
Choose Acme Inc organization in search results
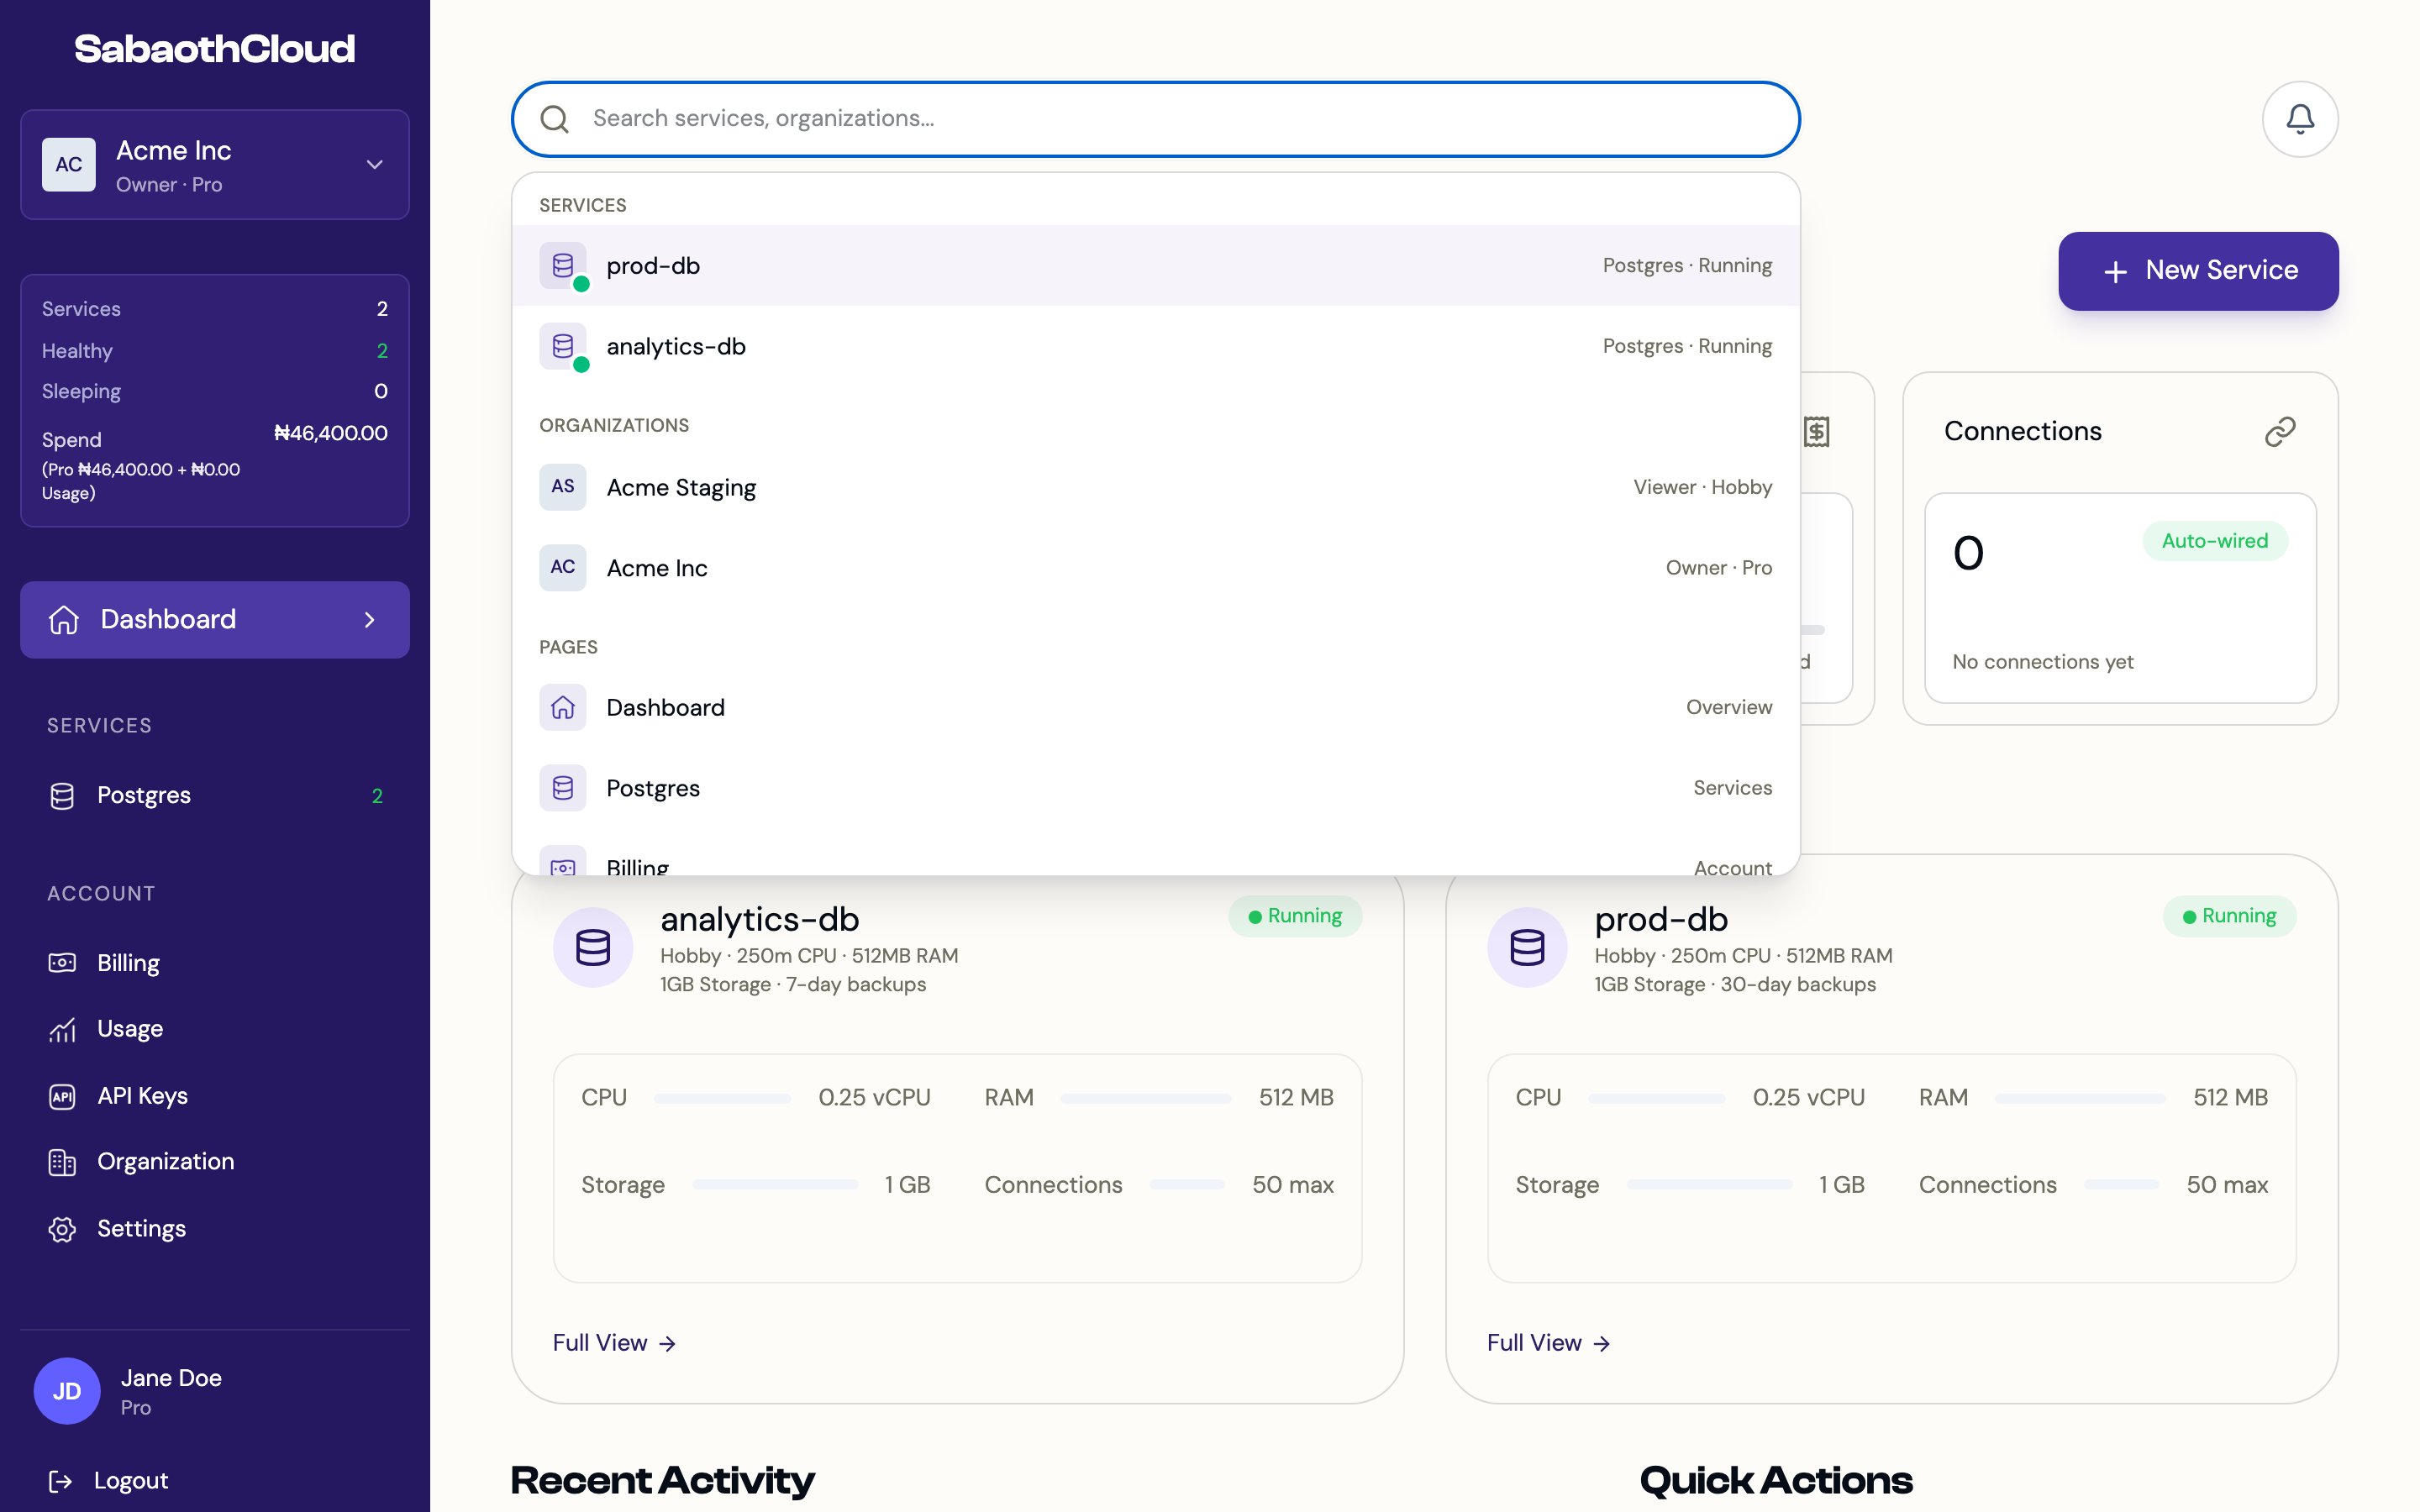[1156, 568]
